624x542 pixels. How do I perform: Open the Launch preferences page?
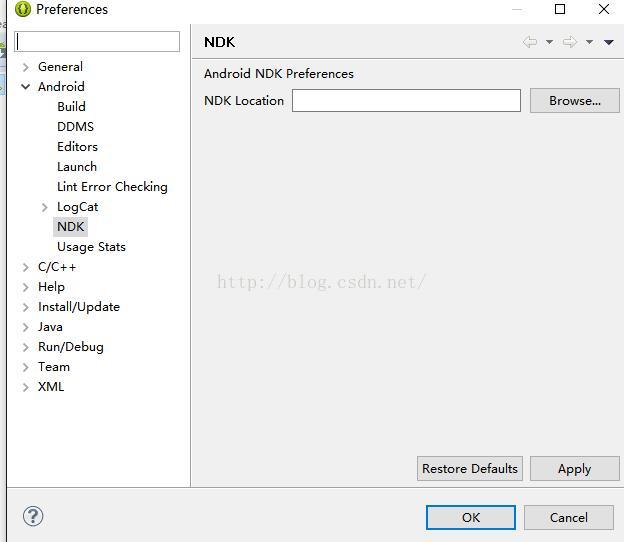click(x=77, y=166)
